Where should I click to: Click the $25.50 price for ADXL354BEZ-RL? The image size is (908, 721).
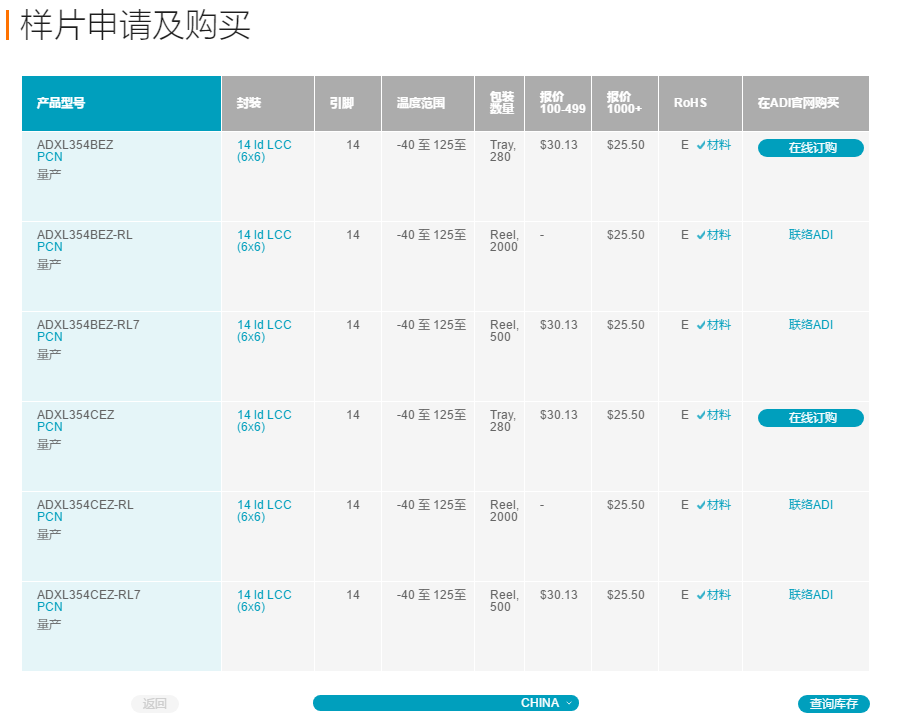tap(625, 235)
